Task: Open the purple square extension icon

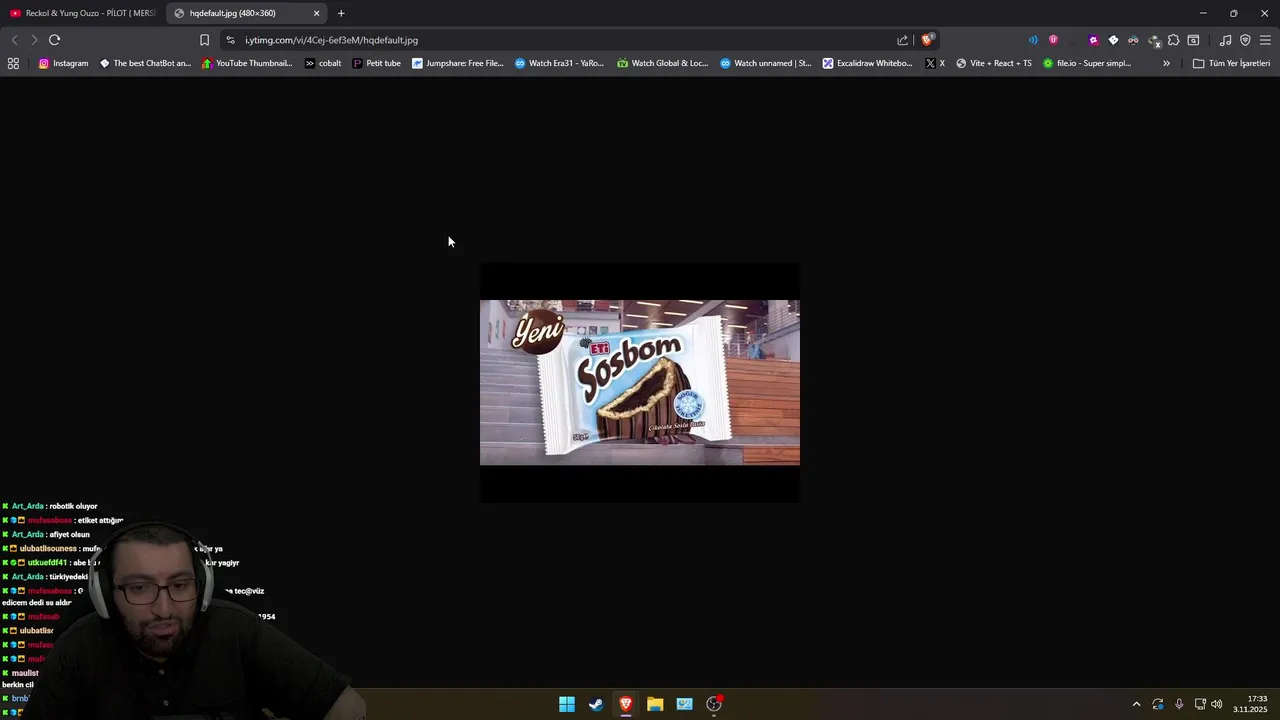Action: coord(1093,40)
